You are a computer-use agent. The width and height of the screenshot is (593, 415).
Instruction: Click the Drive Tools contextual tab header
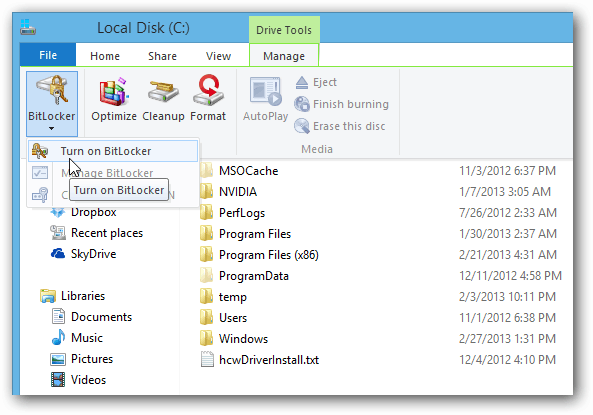(x=284, y=30)
